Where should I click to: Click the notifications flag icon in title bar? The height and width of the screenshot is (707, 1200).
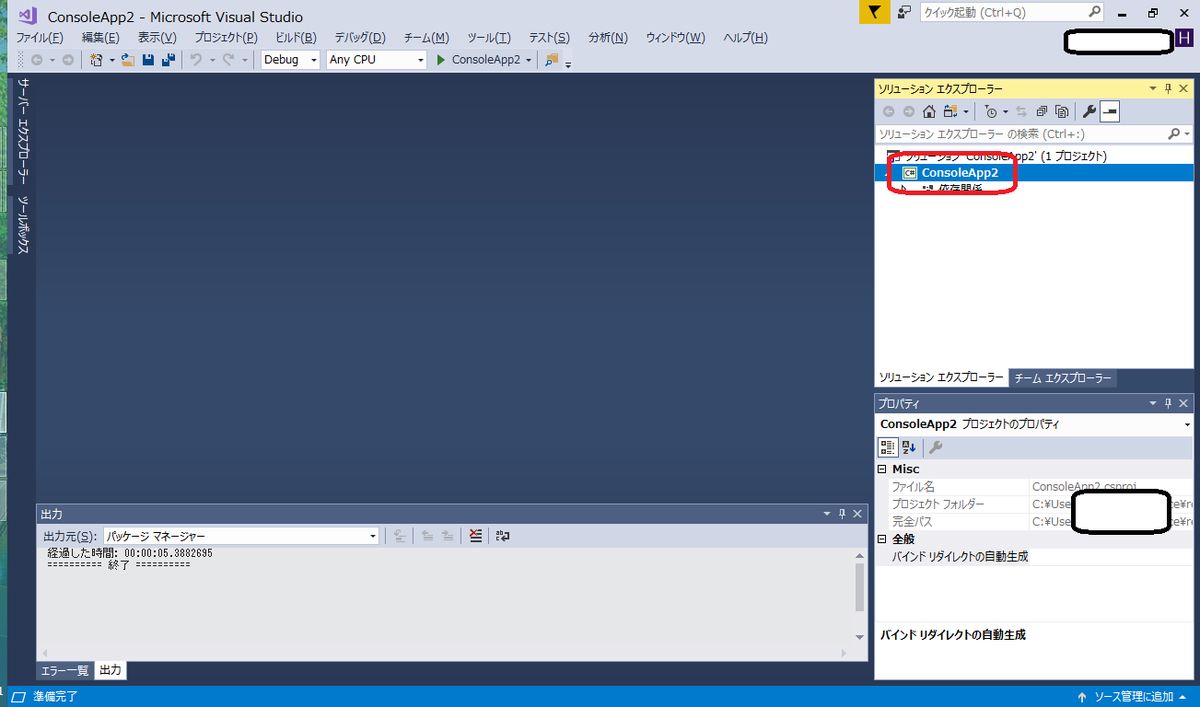click(875, 13)
